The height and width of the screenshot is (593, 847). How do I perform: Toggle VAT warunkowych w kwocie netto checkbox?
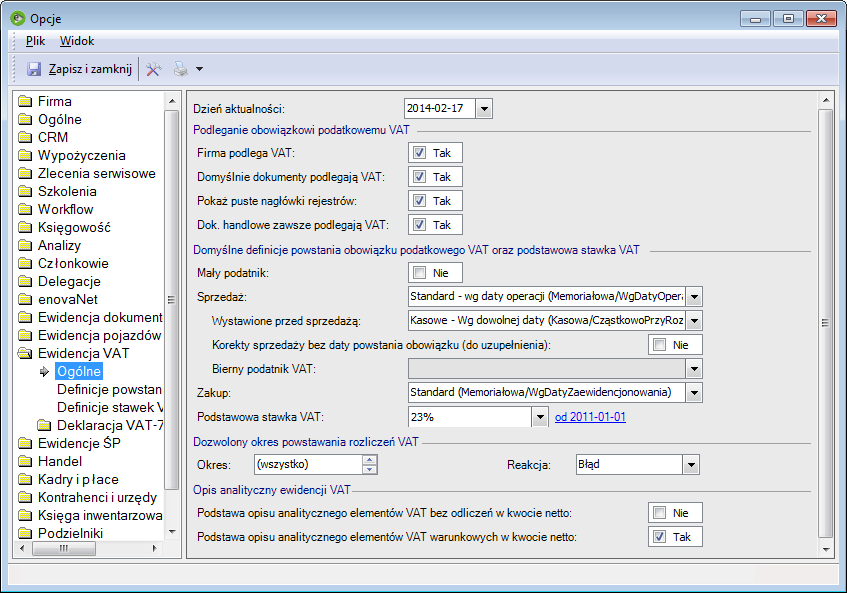point(659,537)
